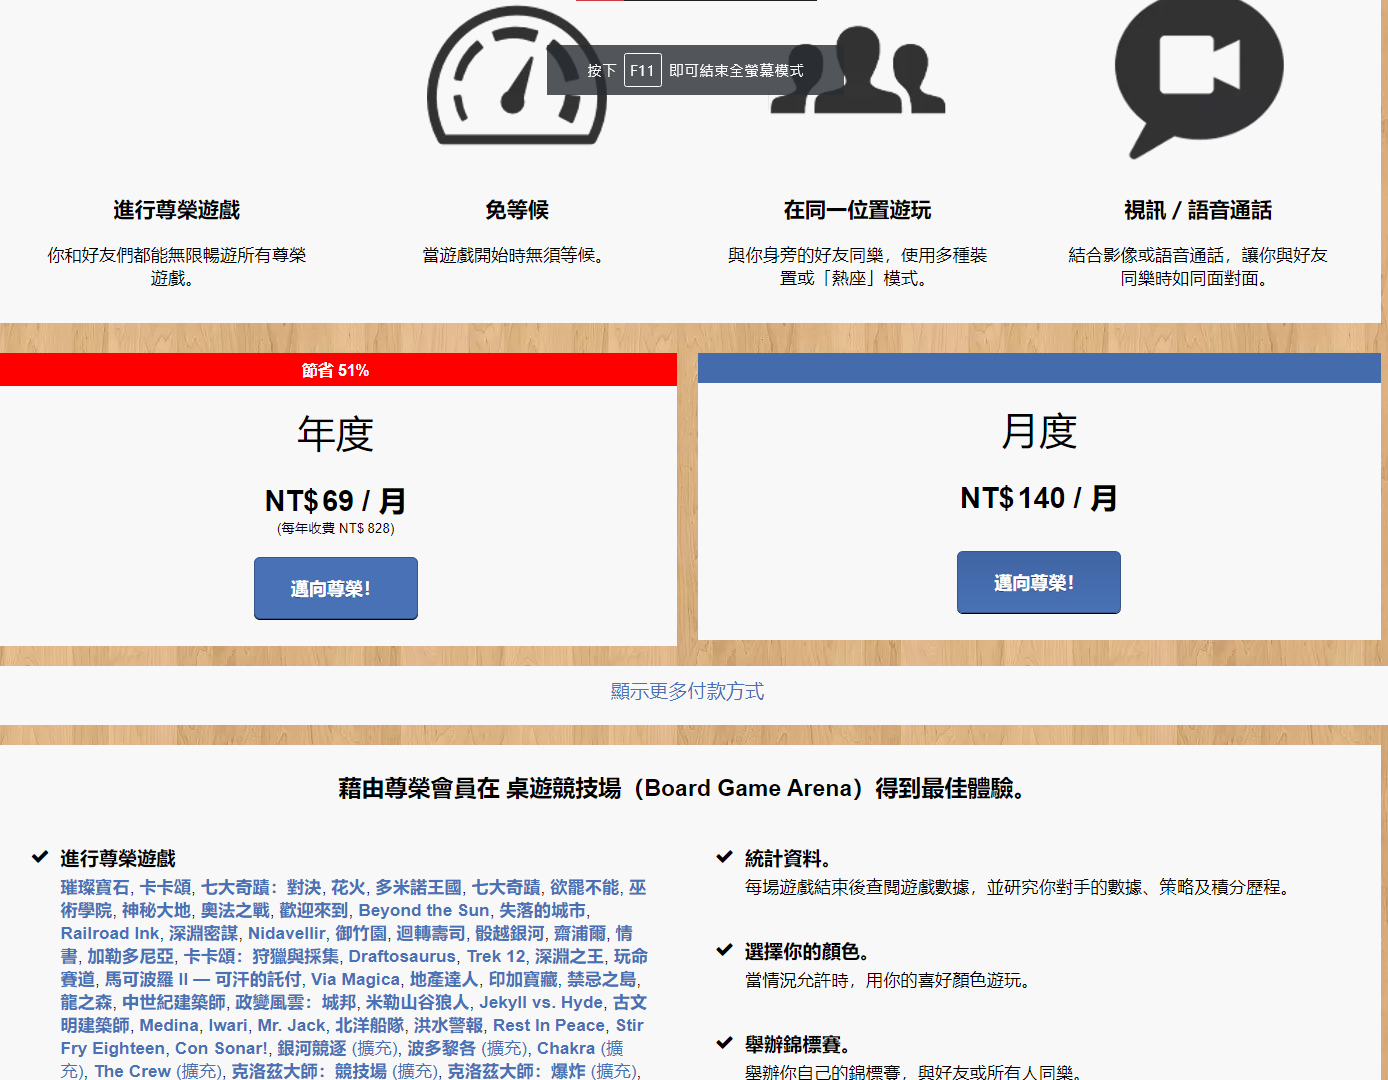Click the 免等候 heading

point(517,210)
